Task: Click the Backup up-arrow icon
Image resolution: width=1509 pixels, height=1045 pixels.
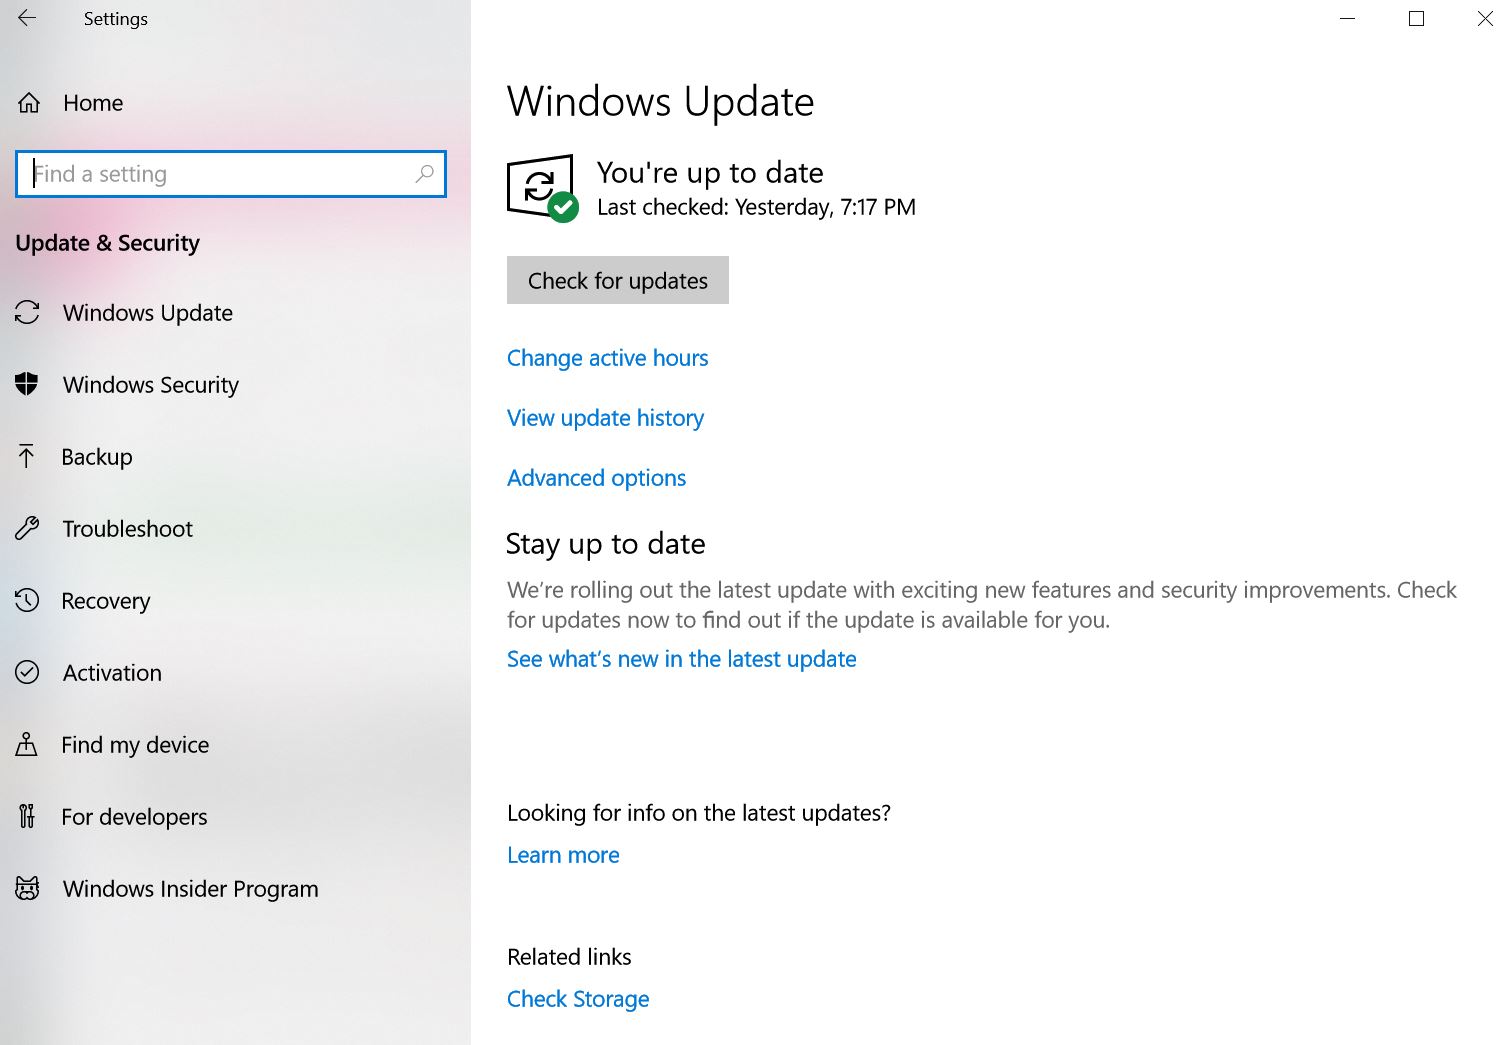Action: pyautogui.click(x=27, y=456)
